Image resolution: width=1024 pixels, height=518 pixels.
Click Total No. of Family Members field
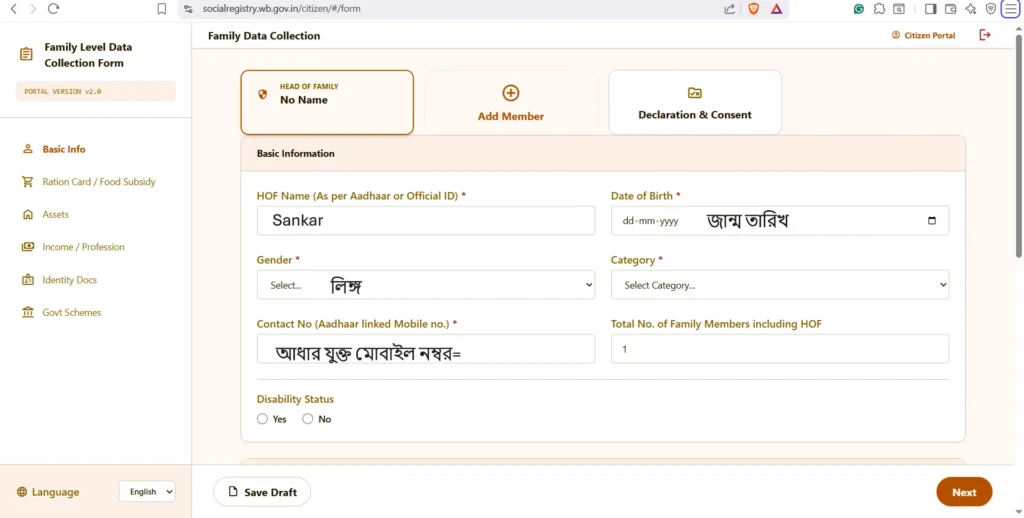(x=780, y=349)
